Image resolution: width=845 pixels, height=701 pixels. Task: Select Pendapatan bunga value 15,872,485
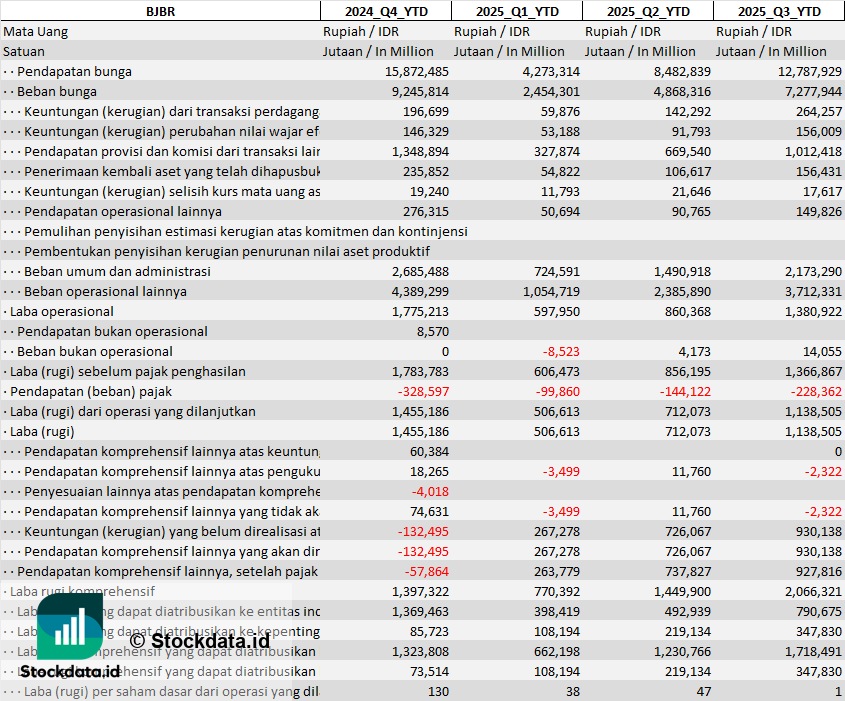point(417,71)
